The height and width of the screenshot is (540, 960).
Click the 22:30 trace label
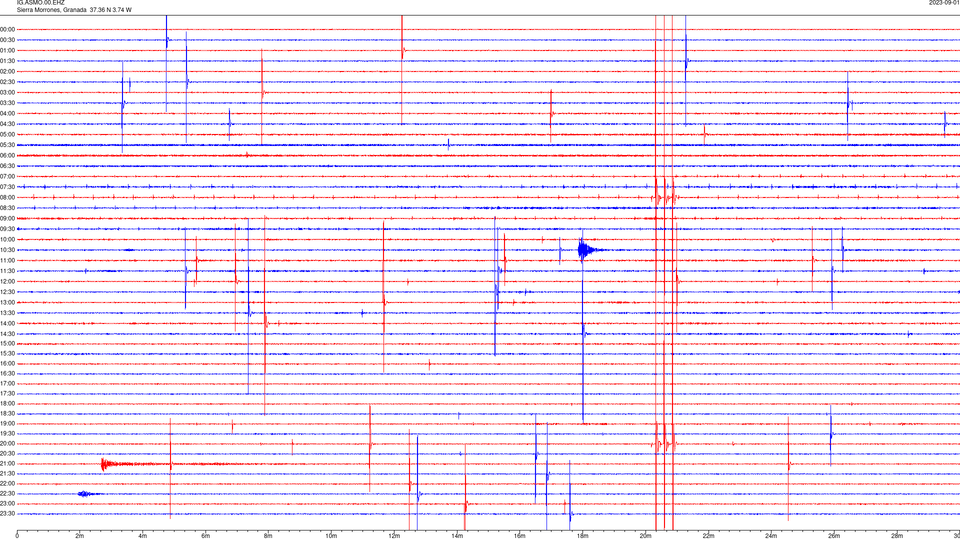coord(8,494)
